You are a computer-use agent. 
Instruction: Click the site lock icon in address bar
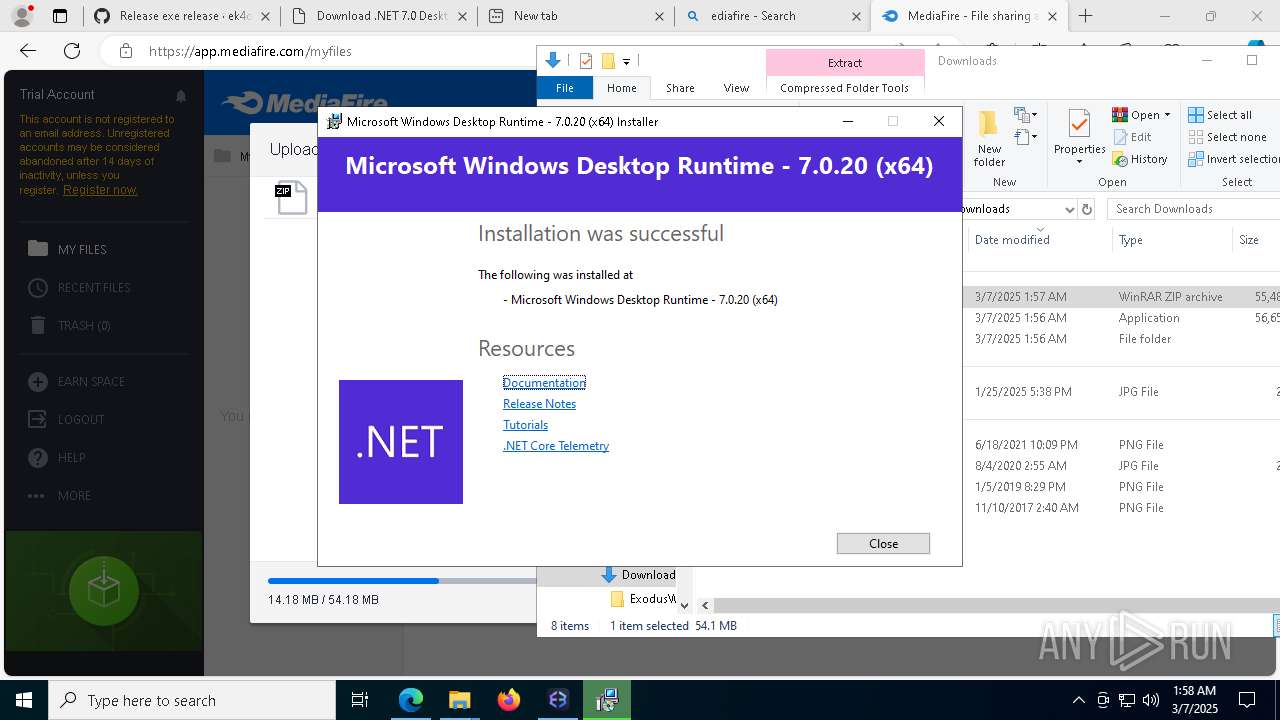pyautogui.click(x=125, y=51)
